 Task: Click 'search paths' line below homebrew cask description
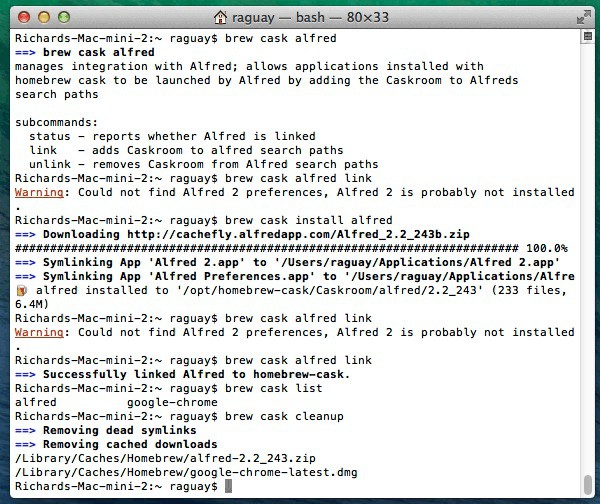pyautogui.click(x=57, y=95)
